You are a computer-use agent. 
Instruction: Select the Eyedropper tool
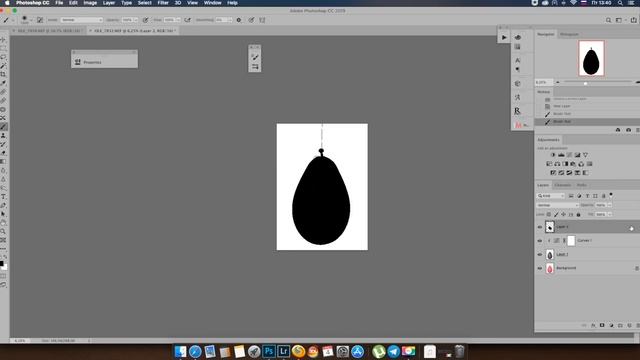3,83
